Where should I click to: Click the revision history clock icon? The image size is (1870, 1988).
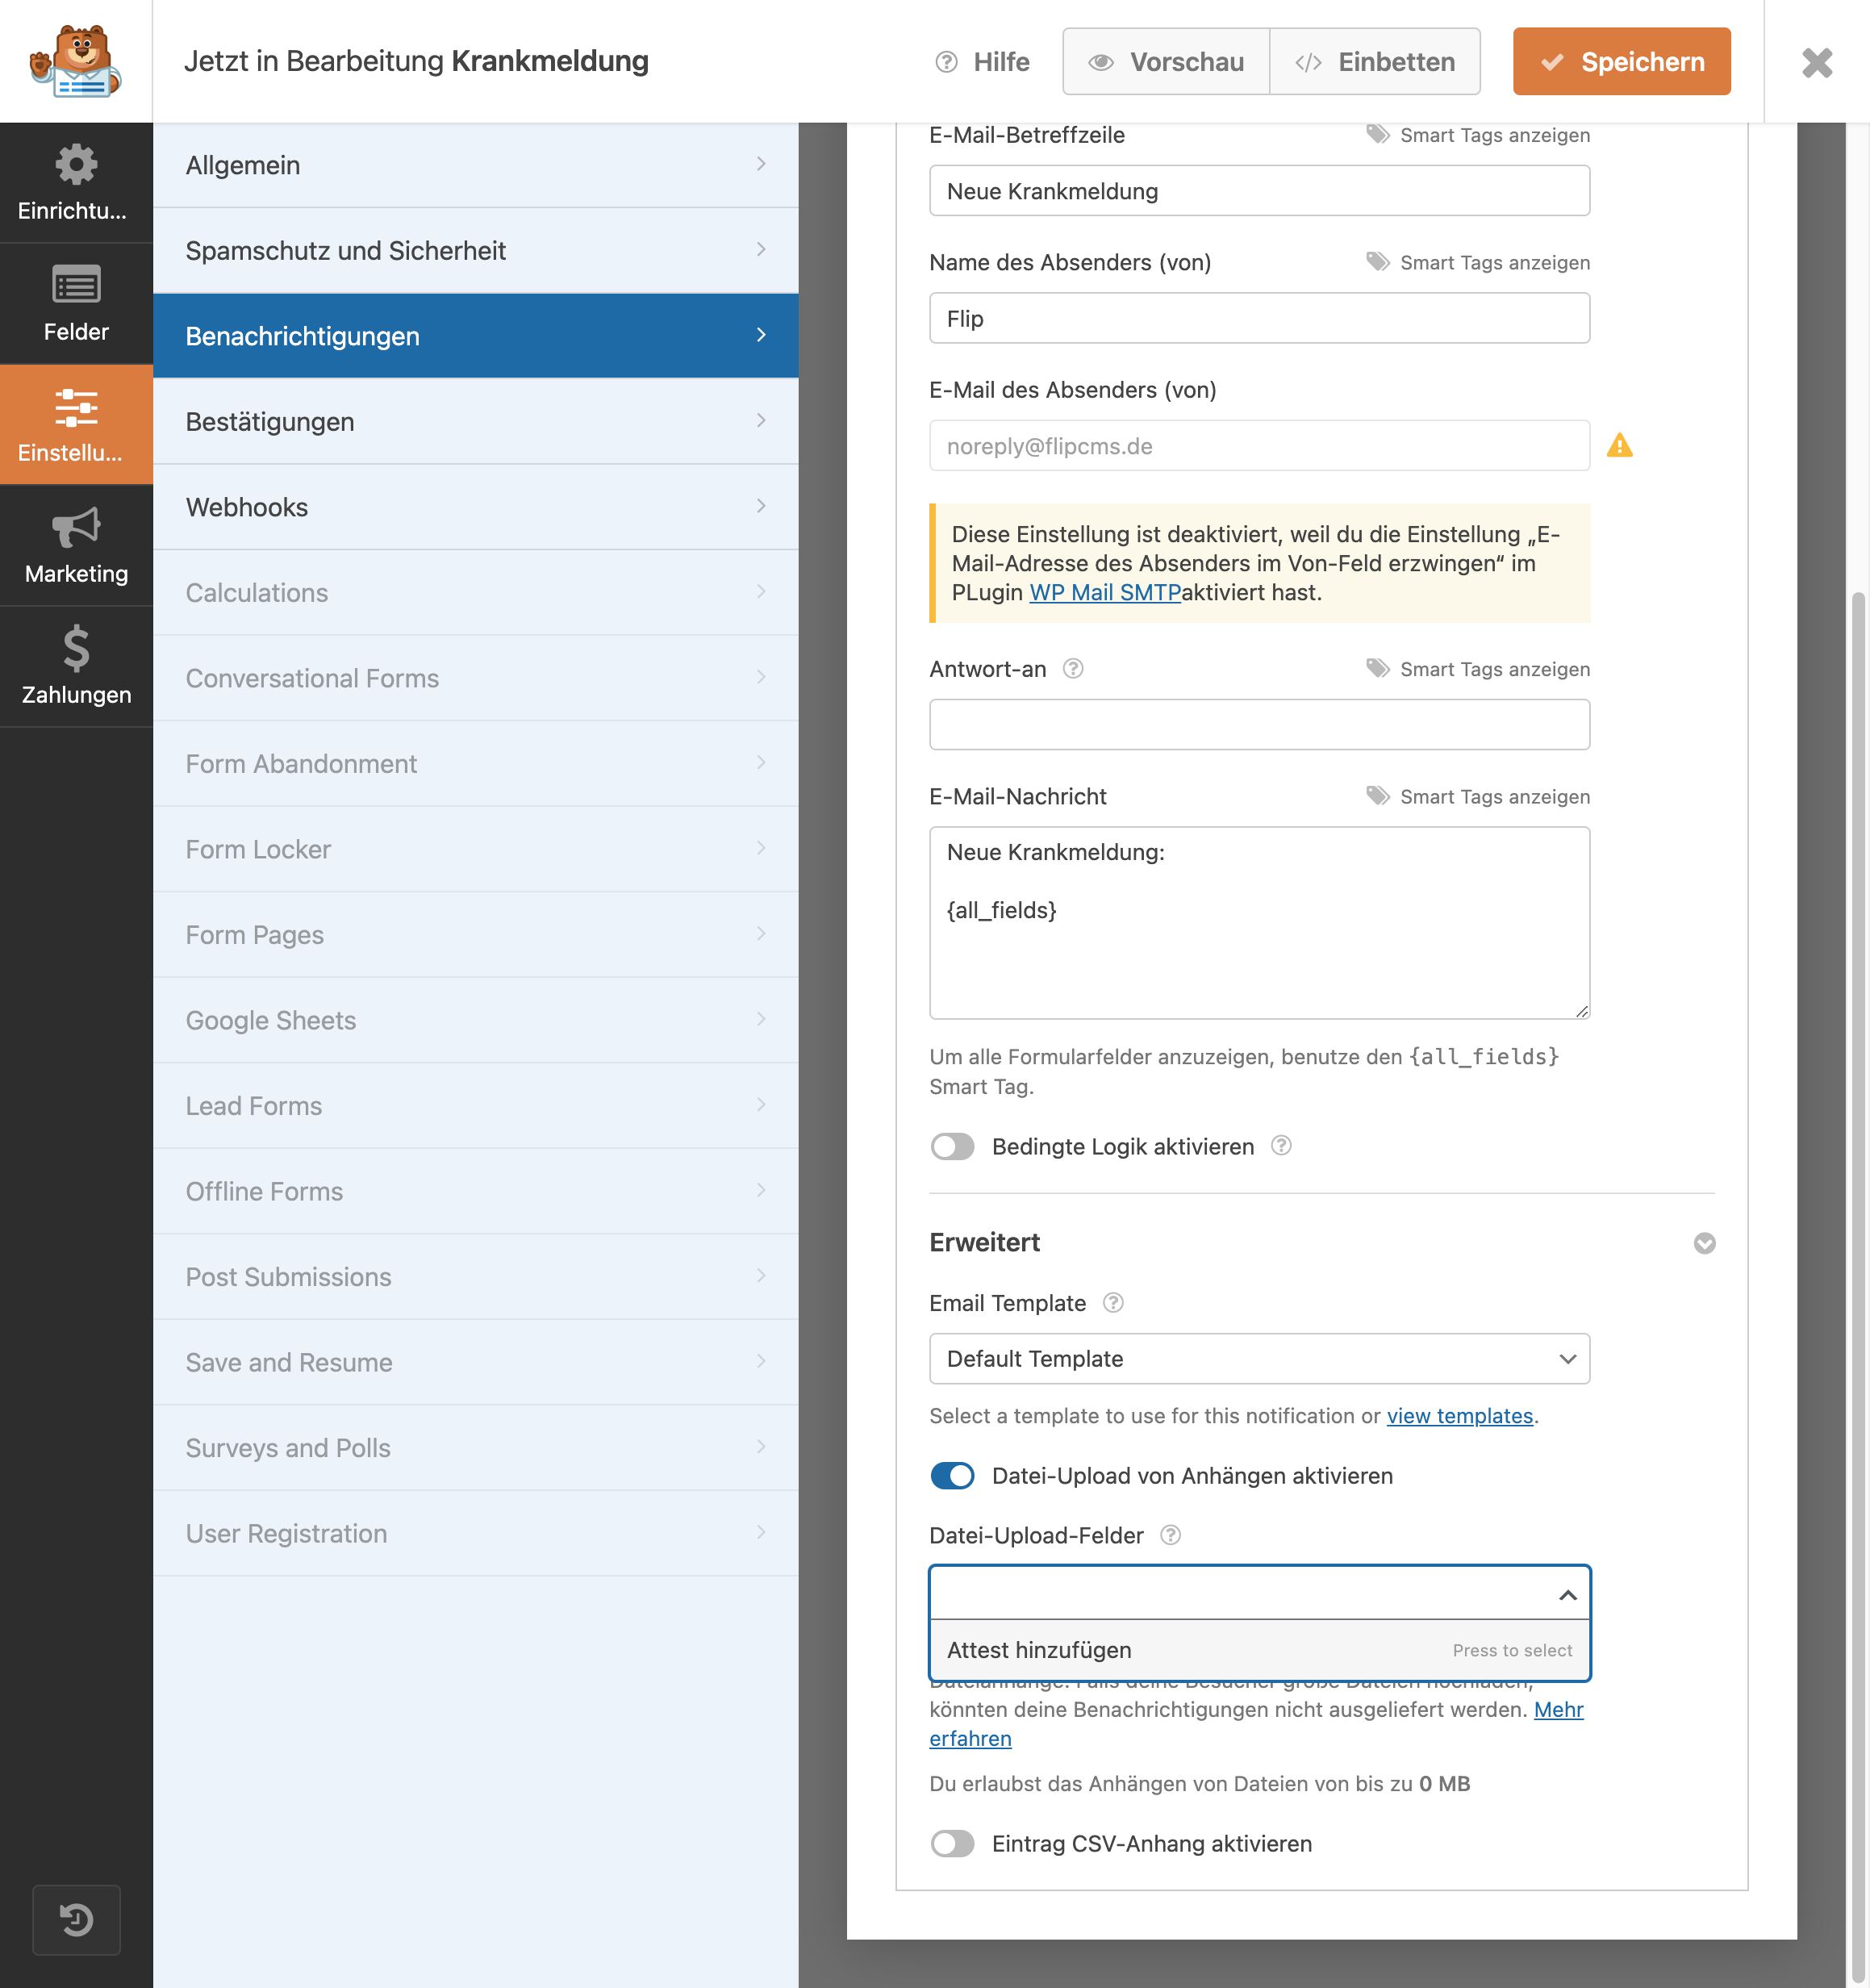76,1919
